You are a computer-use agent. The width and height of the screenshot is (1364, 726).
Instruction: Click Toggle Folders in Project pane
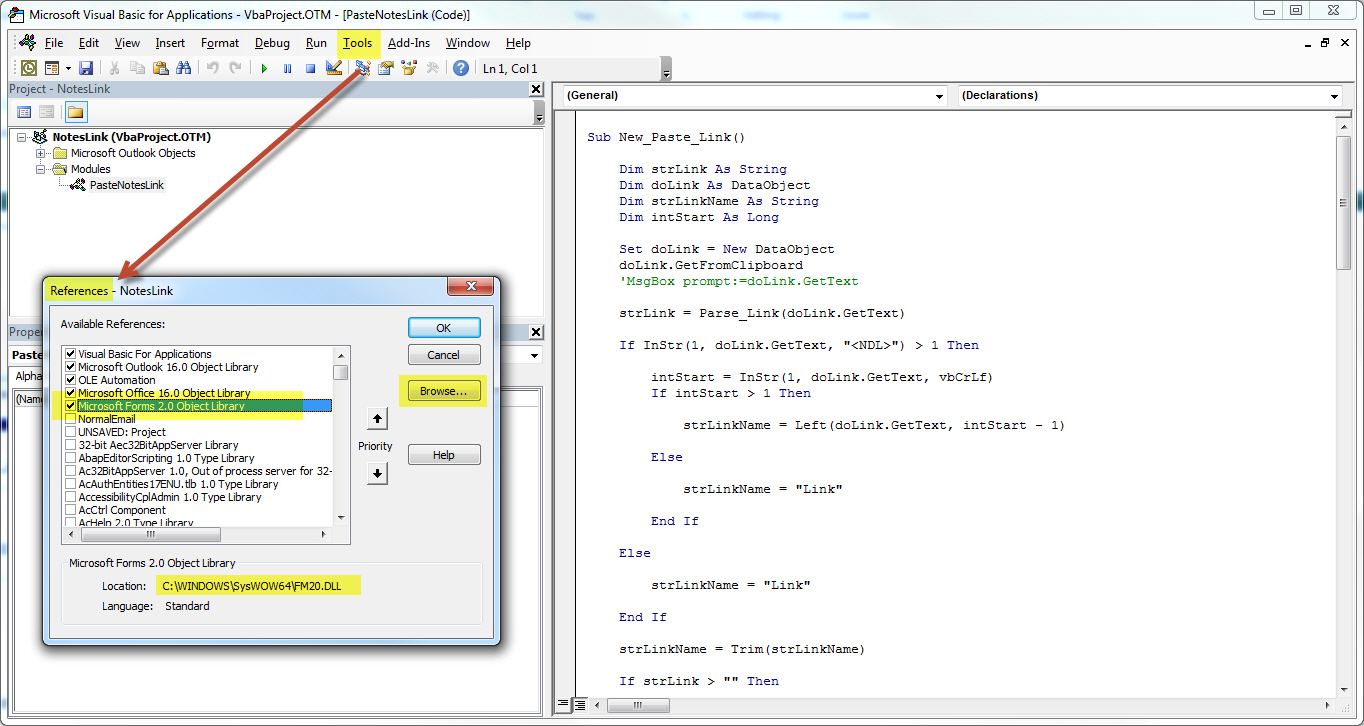pos(76,112)
